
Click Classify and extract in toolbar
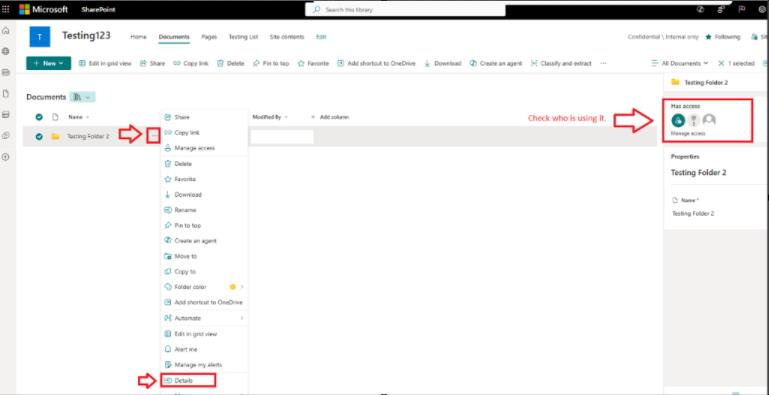pos(561,63)
